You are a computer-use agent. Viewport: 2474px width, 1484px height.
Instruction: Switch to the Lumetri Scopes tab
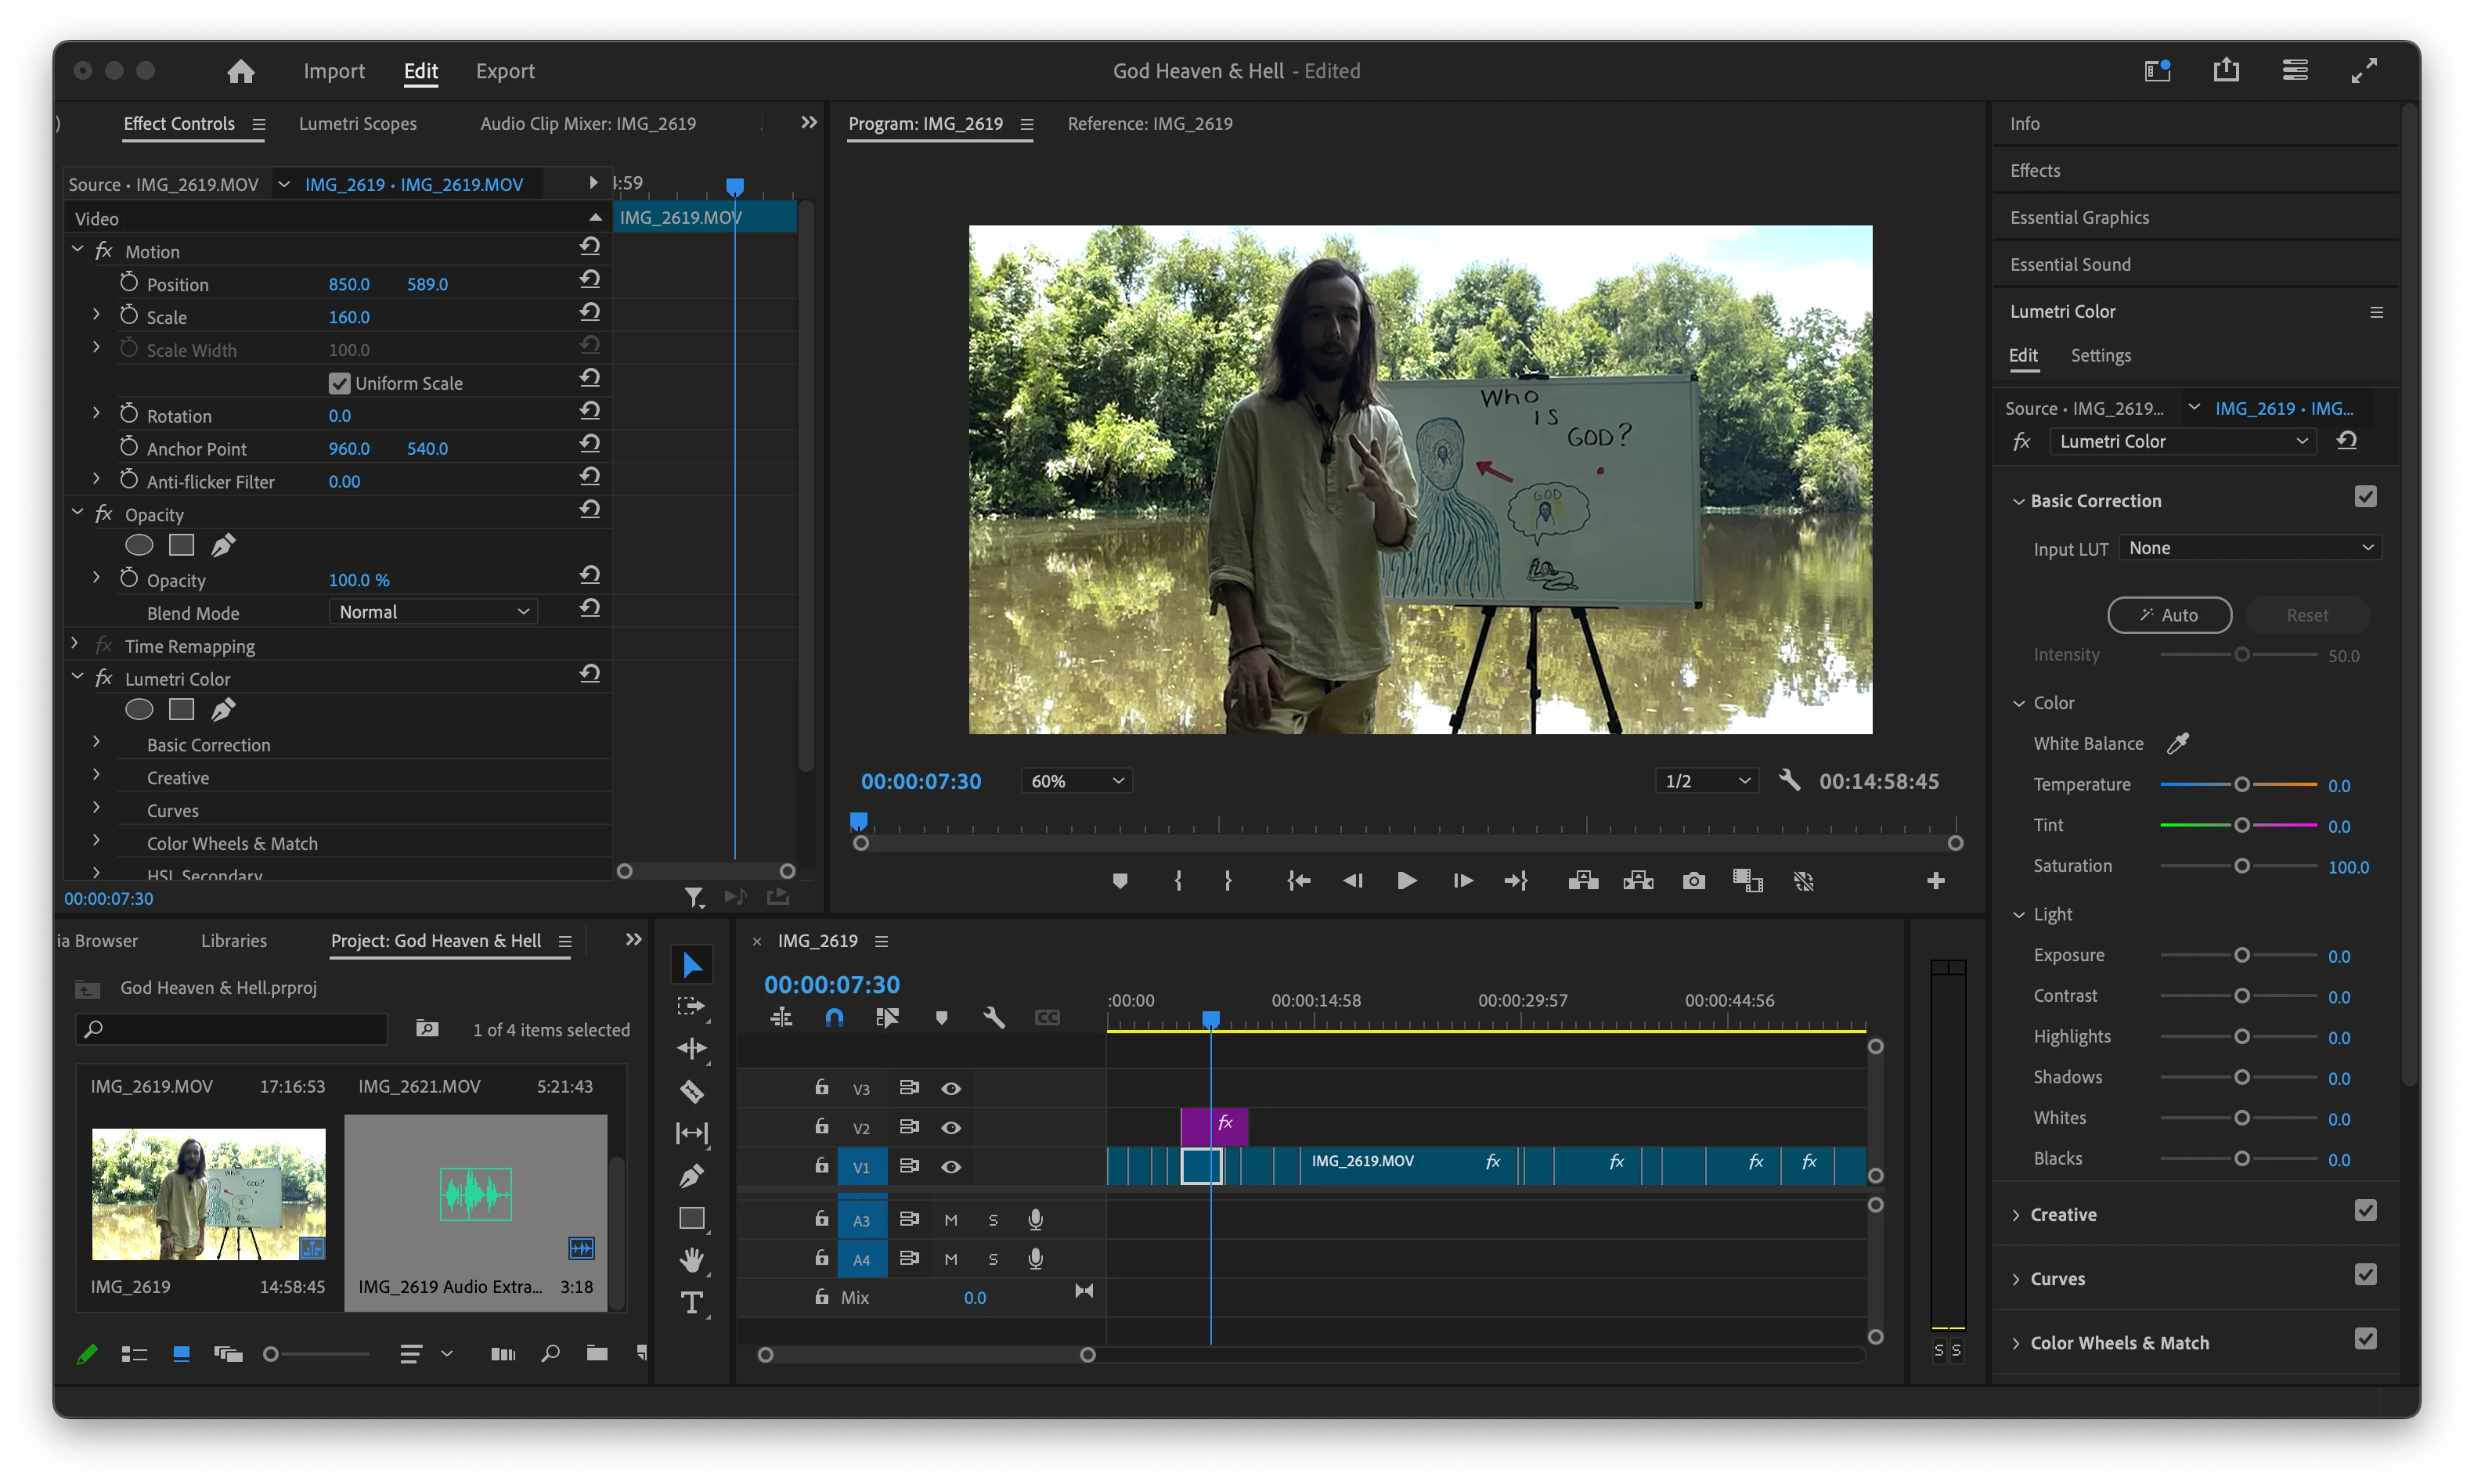[x=357, y=124]
